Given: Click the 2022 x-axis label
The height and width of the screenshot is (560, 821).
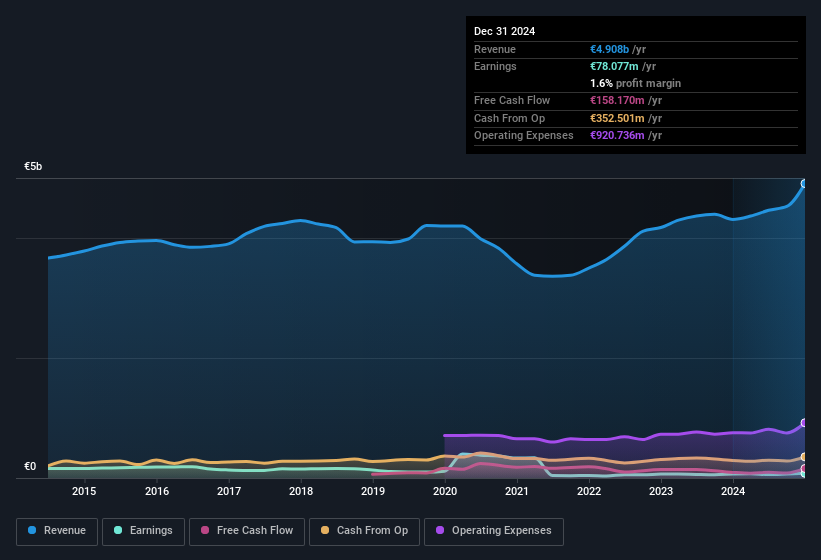Looking at the screenshot, I should [589, 491].
